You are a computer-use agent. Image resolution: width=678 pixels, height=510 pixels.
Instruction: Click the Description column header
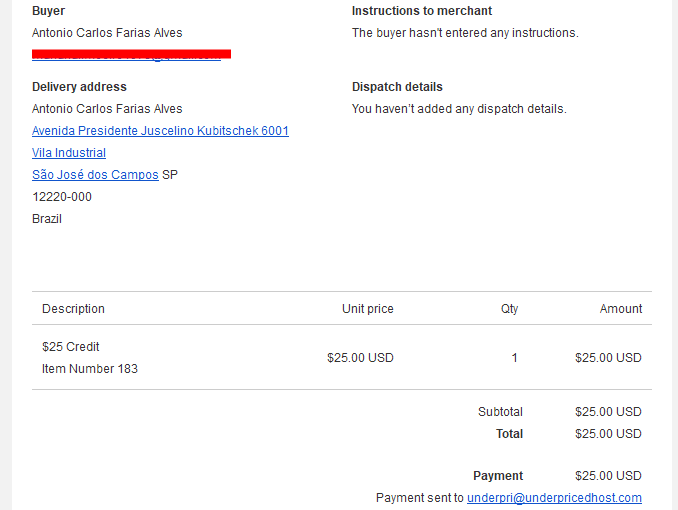[x=73, y=309]
